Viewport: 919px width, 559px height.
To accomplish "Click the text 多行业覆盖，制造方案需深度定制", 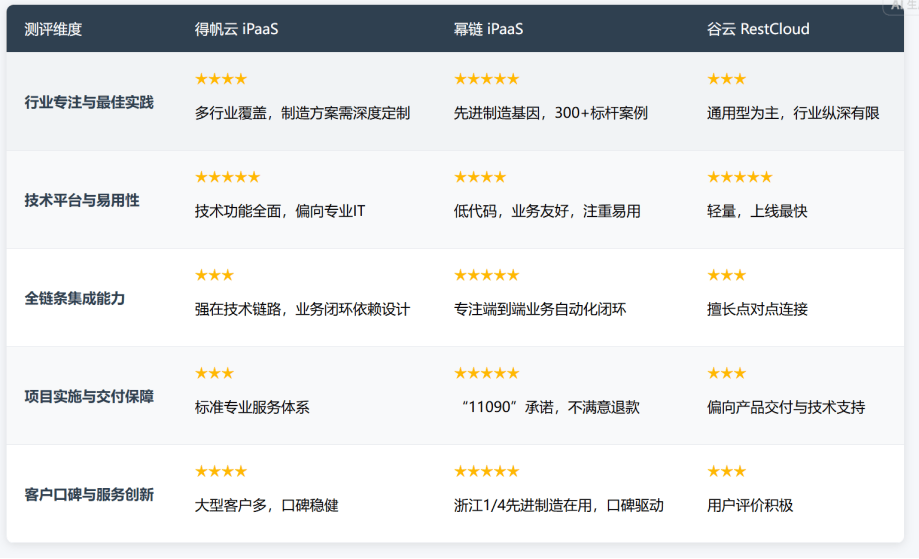I will [x=302, y=113].
